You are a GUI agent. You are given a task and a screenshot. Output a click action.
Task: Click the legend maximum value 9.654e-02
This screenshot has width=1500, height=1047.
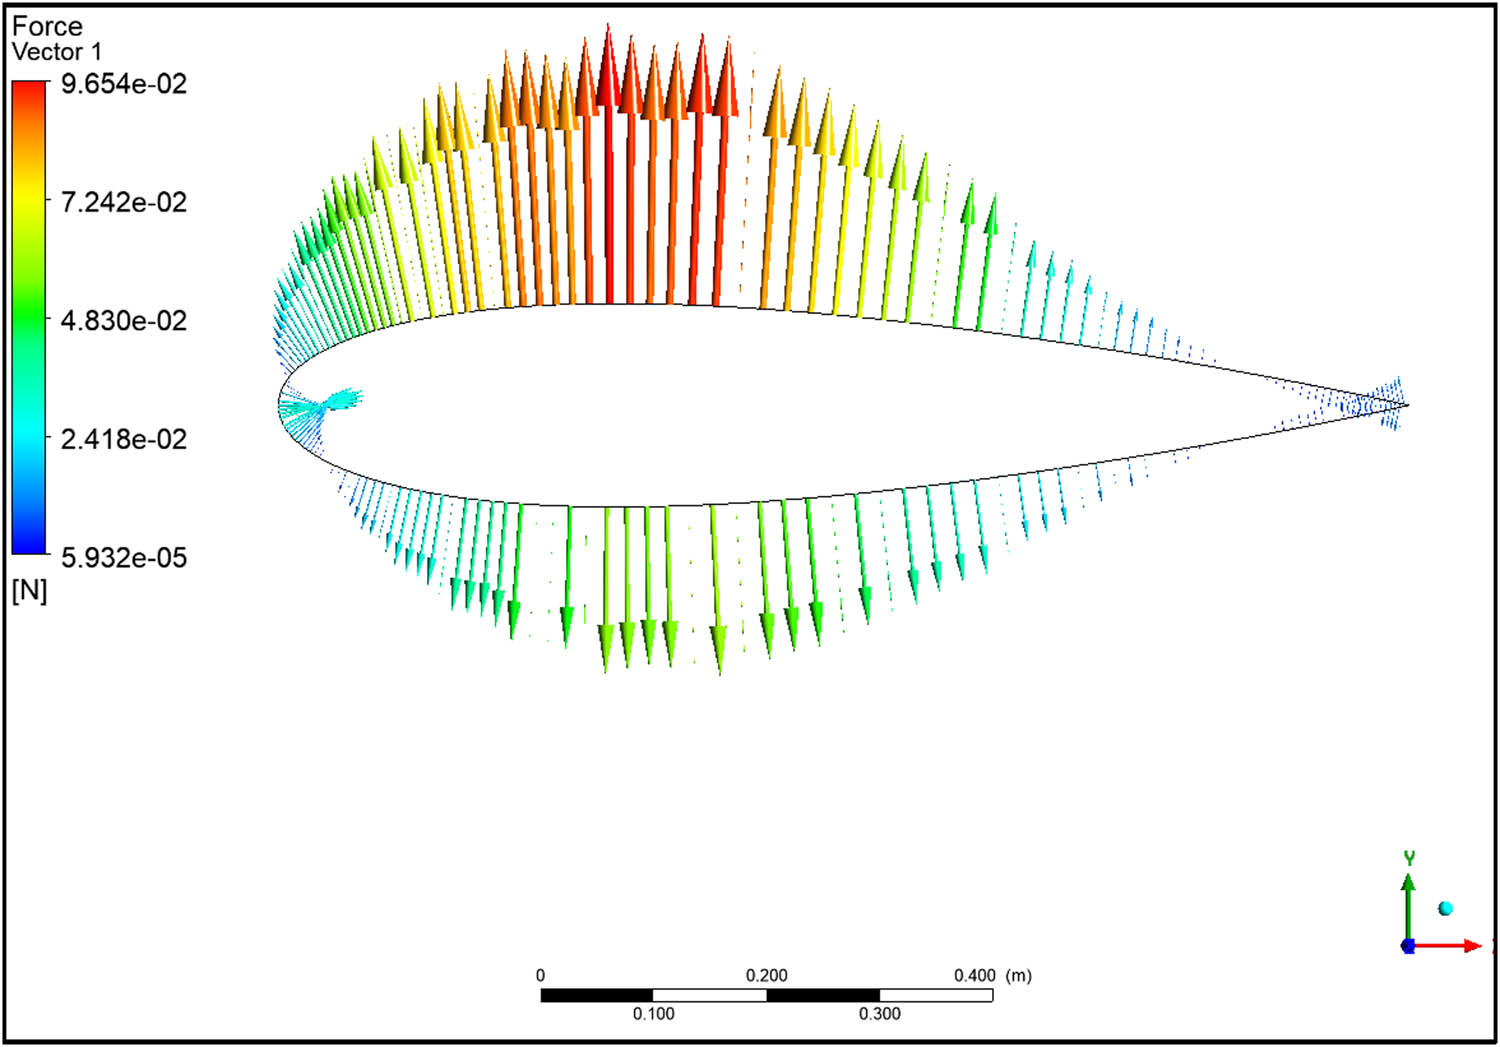pos(124,84)
